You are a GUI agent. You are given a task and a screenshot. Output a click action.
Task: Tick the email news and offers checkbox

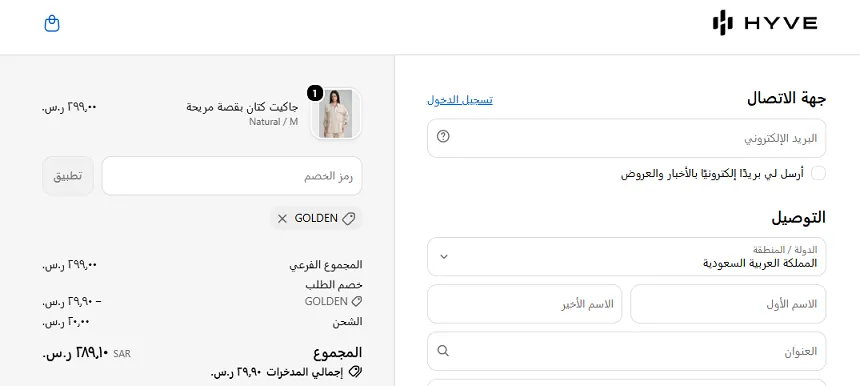pos(818,173)
